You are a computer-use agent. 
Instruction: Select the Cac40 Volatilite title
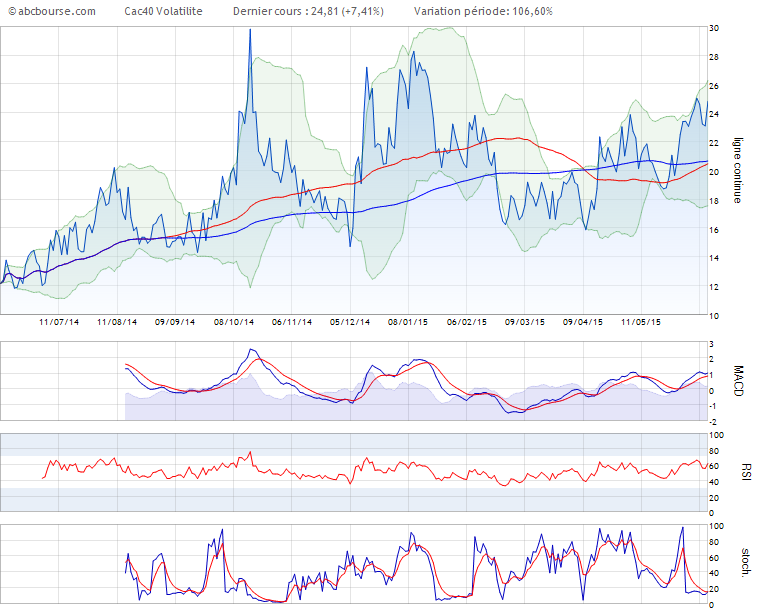point(163,11)
